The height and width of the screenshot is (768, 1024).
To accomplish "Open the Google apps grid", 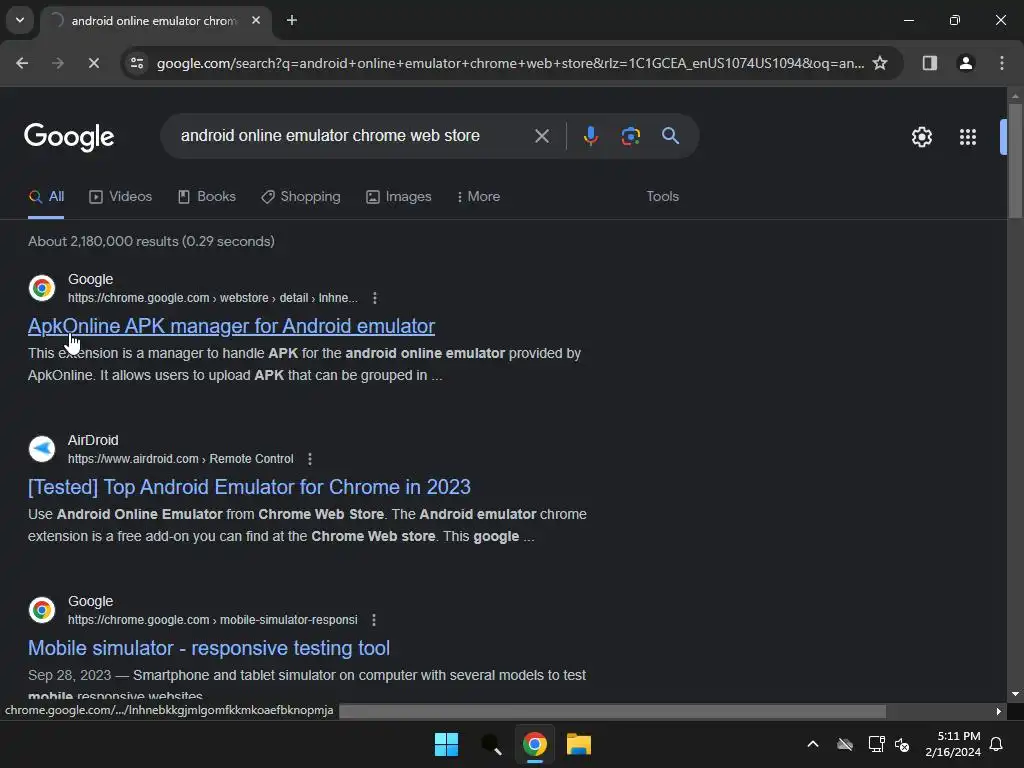I will pyautogui.click(x=967, y=137).
